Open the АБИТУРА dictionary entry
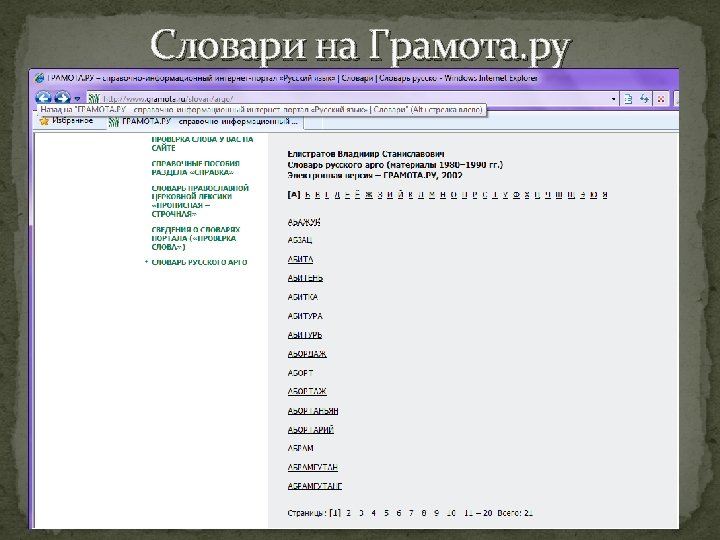Viewport: 720px width, 540px height. pyautogui.click(x=305, y=316)
